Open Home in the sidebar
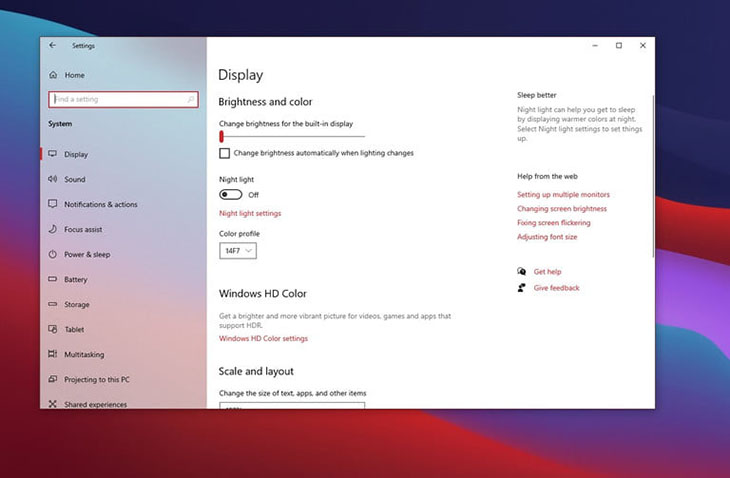 [x=74, y=75]
